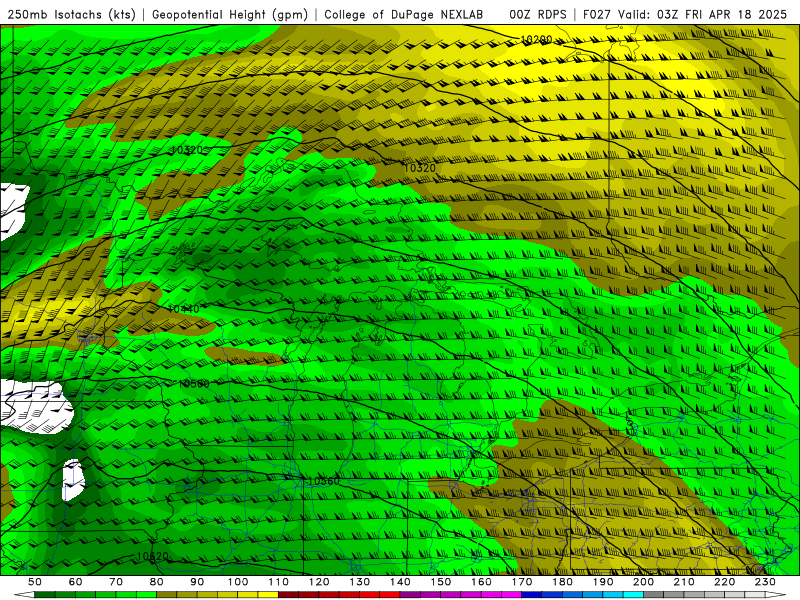Click the cyan swatch ending at 200

pyautogui.click(x=633, y=595)
